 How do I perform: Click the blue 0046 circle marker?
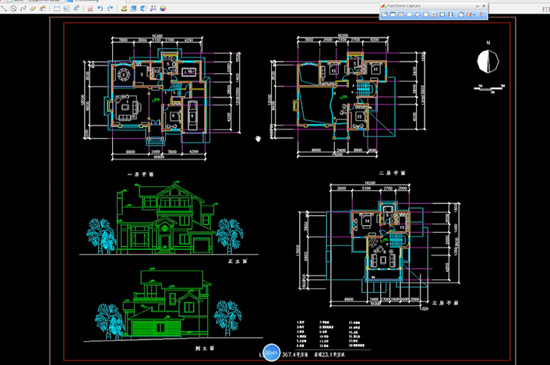(x=271, y=352)
